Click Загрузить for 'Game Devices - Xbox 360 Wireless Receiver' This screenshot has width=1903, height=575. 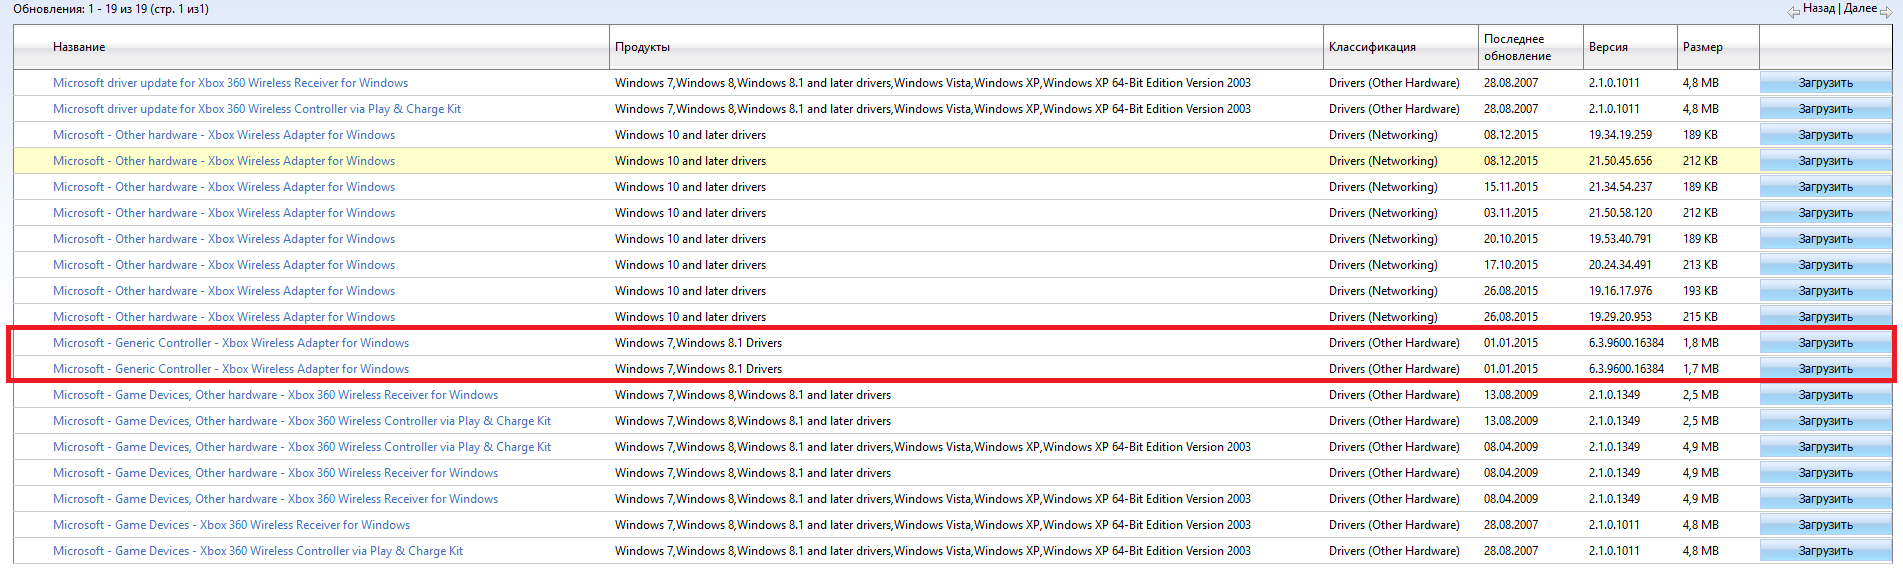click(x=1825, y=525)
